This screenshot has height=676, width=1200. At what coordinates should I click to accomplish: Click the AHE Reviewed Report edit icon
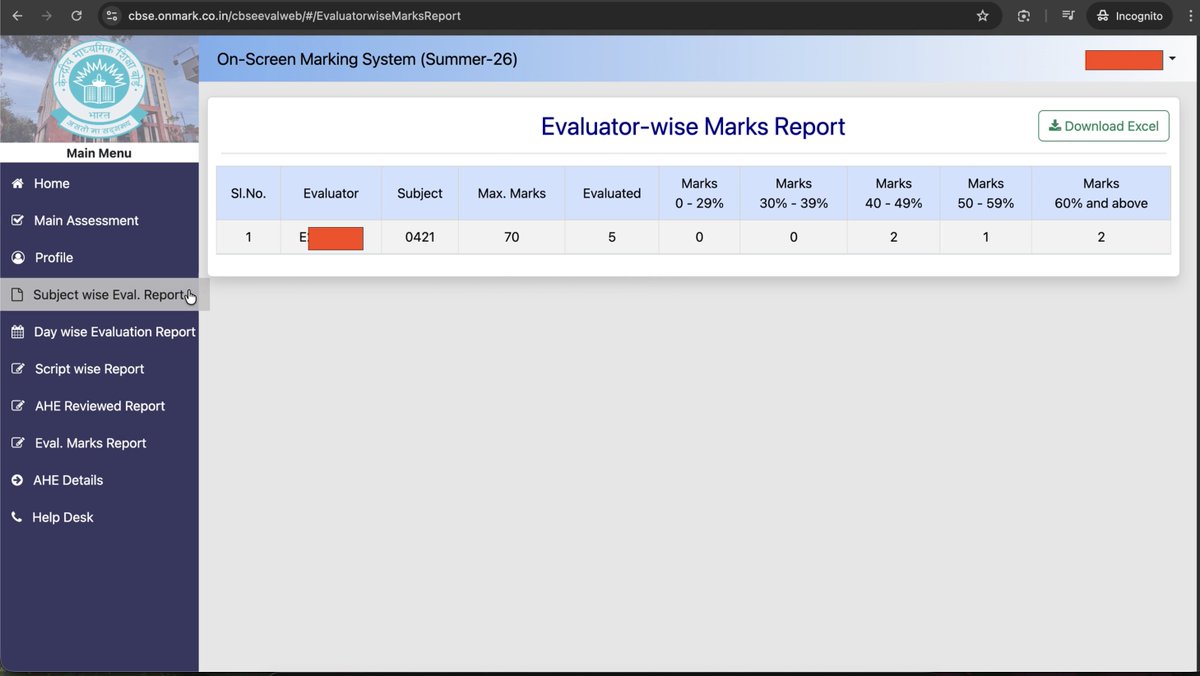[x=17, y=405]
